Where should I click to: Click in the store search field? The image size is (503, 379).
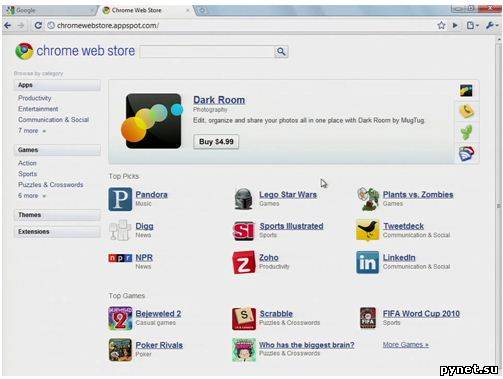(207, 52)
